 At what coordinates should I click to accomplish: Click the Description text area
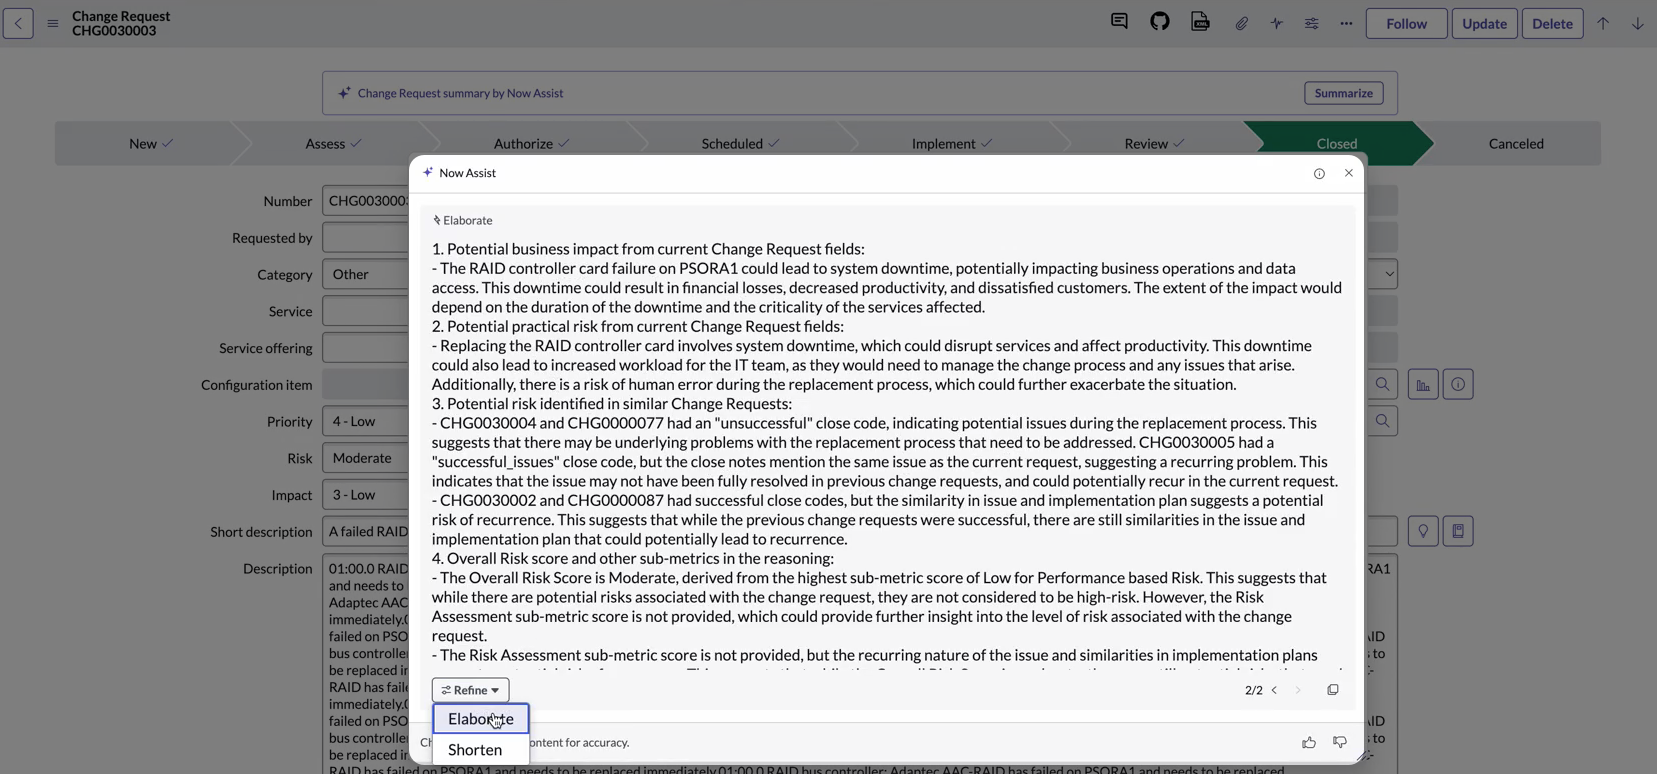366,663
